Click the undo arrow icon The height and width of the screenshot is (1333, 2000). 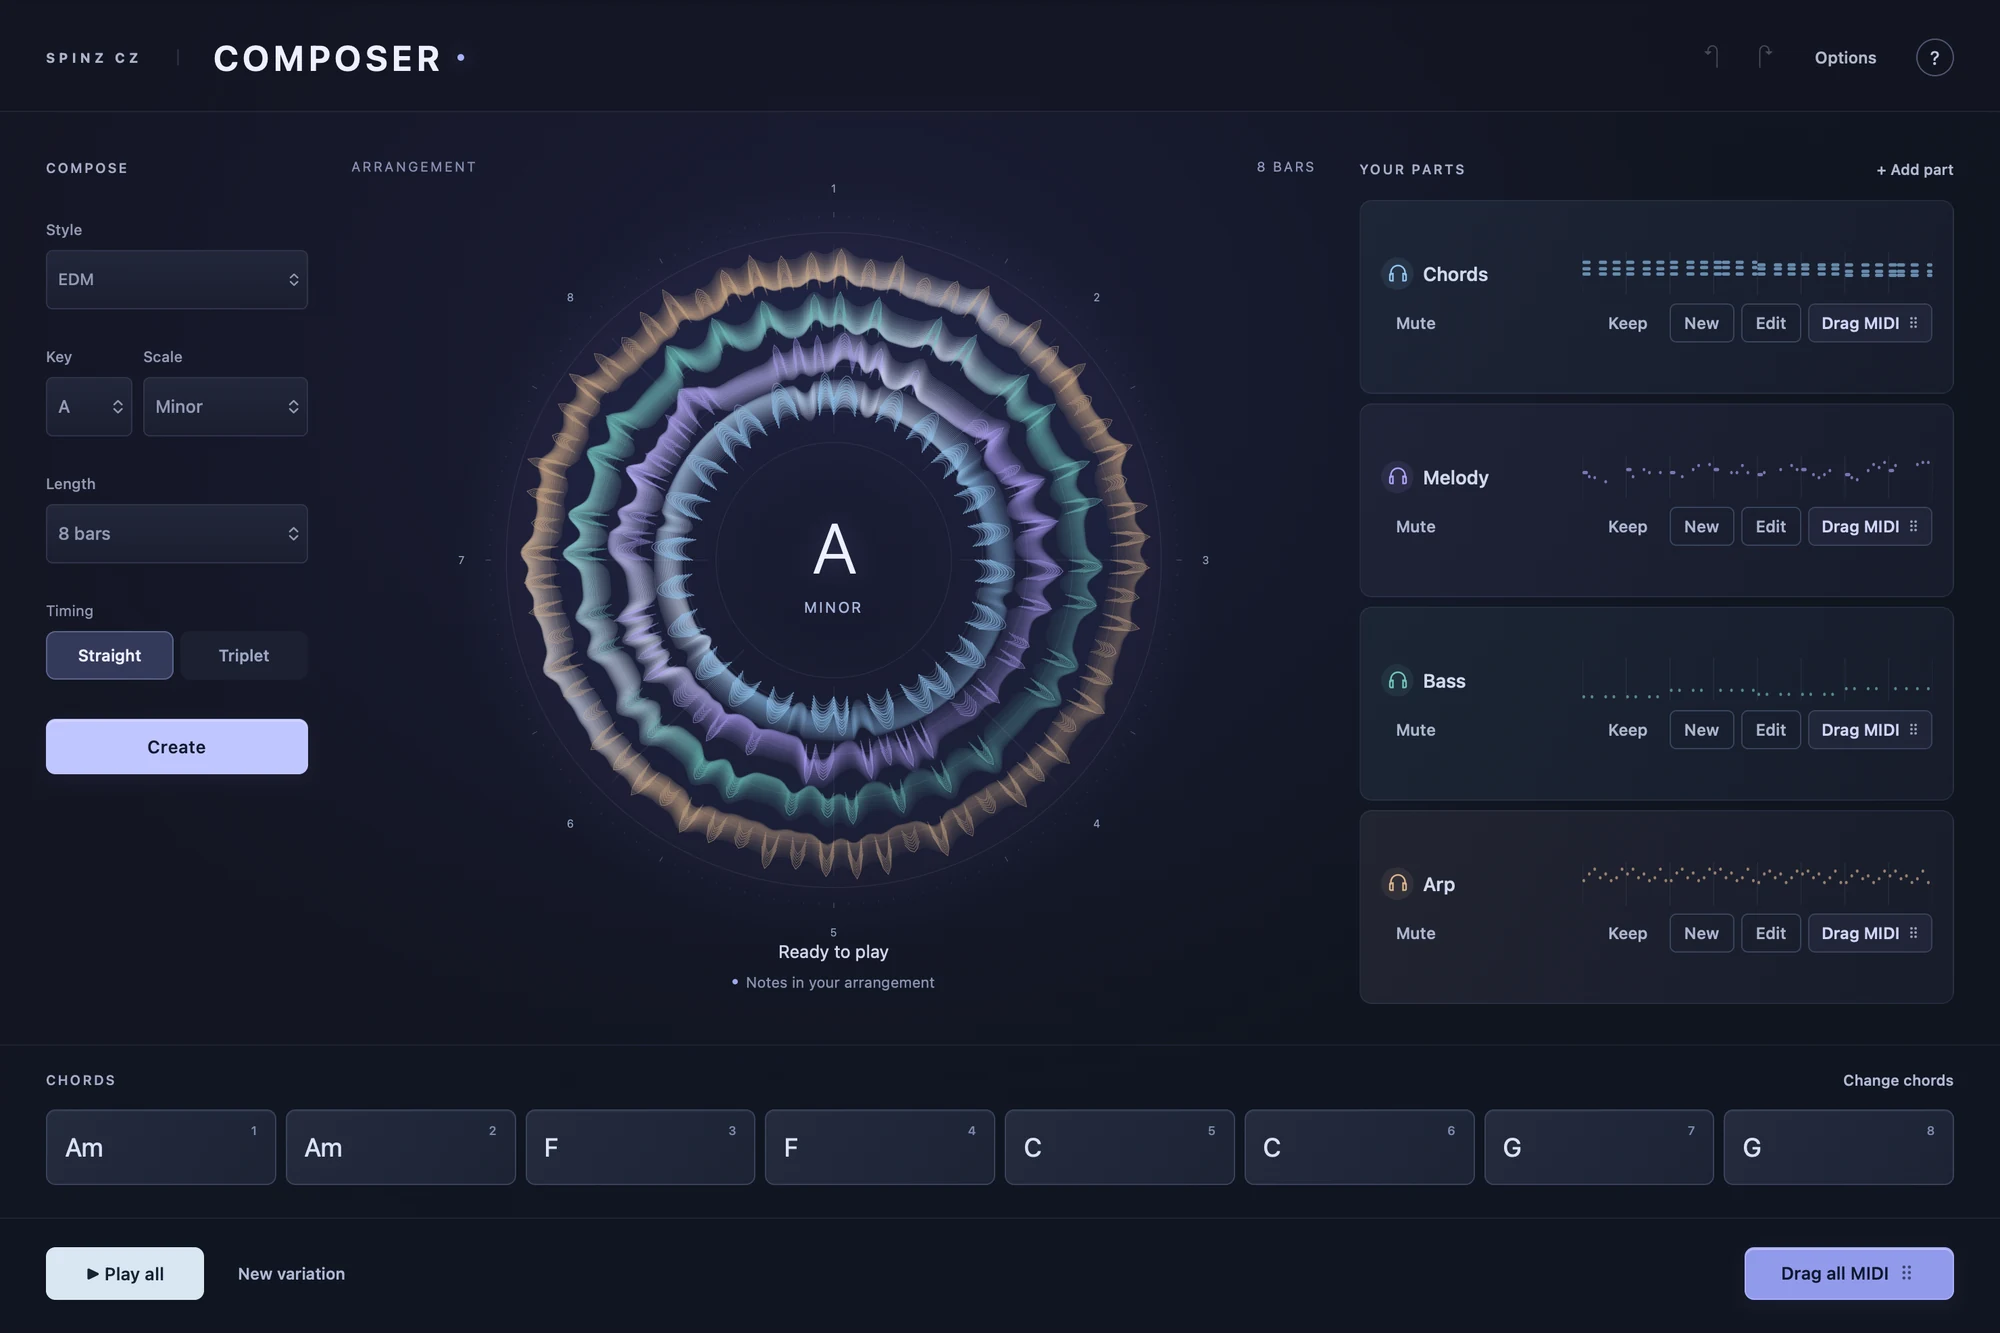coord(1712,57)
